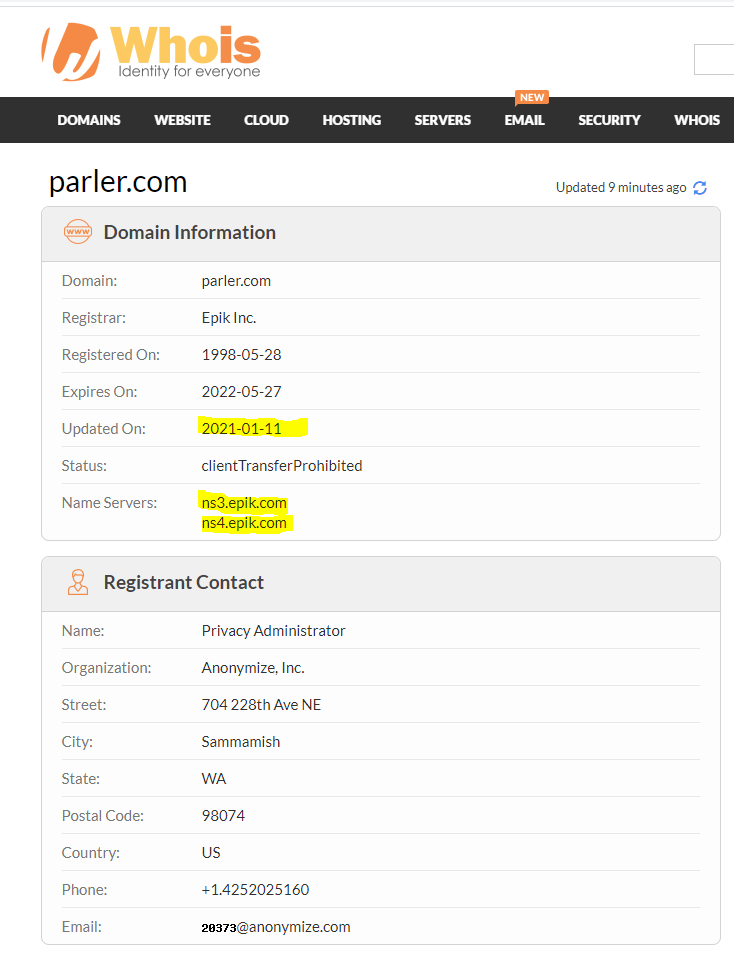Screen dimensions: 734x953
Task: Open the HOSTING menu
Action: [352, 120]
